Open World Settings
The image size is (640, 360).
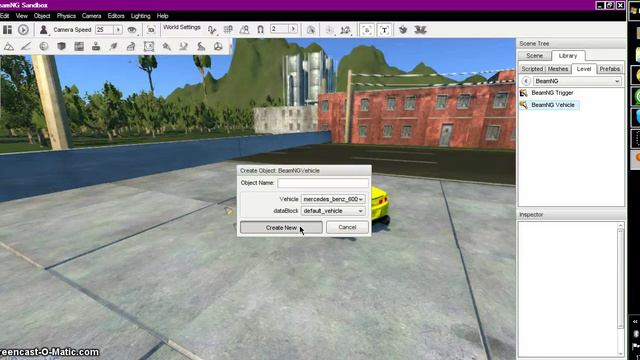182,27
